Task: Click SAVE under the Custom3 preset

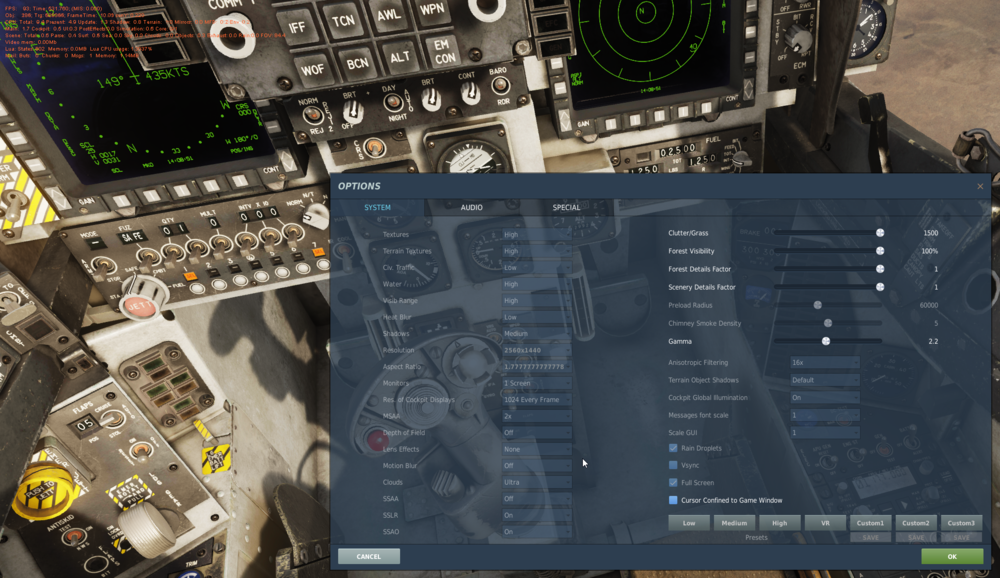Action: pos(961,537)
